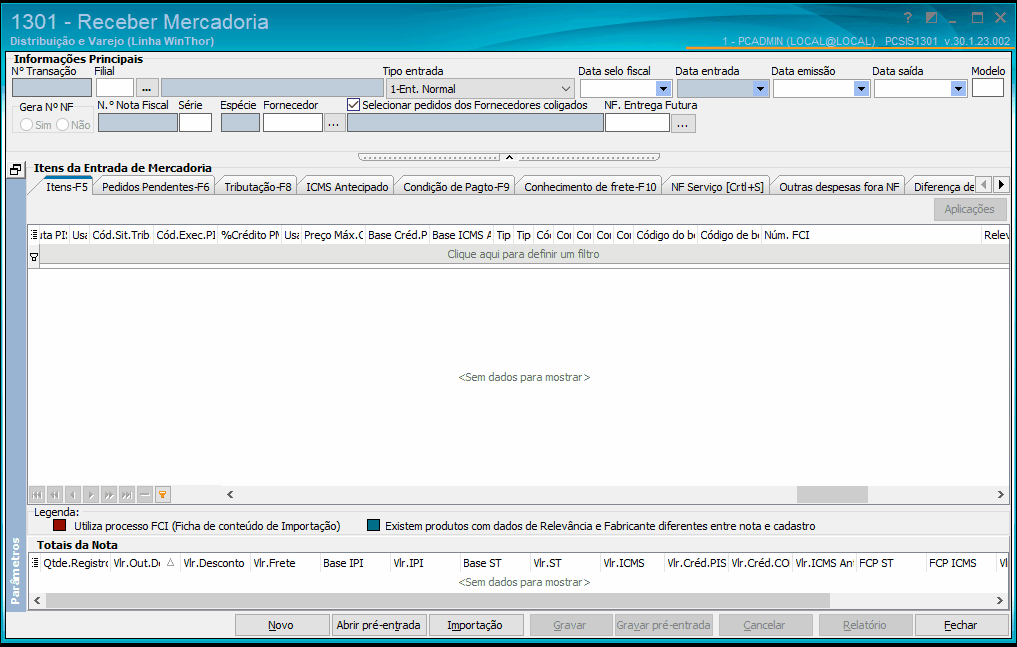Click the Filial input field
Image resolution: width=1017 pixels, height=647 pixels.
point(115,88)
